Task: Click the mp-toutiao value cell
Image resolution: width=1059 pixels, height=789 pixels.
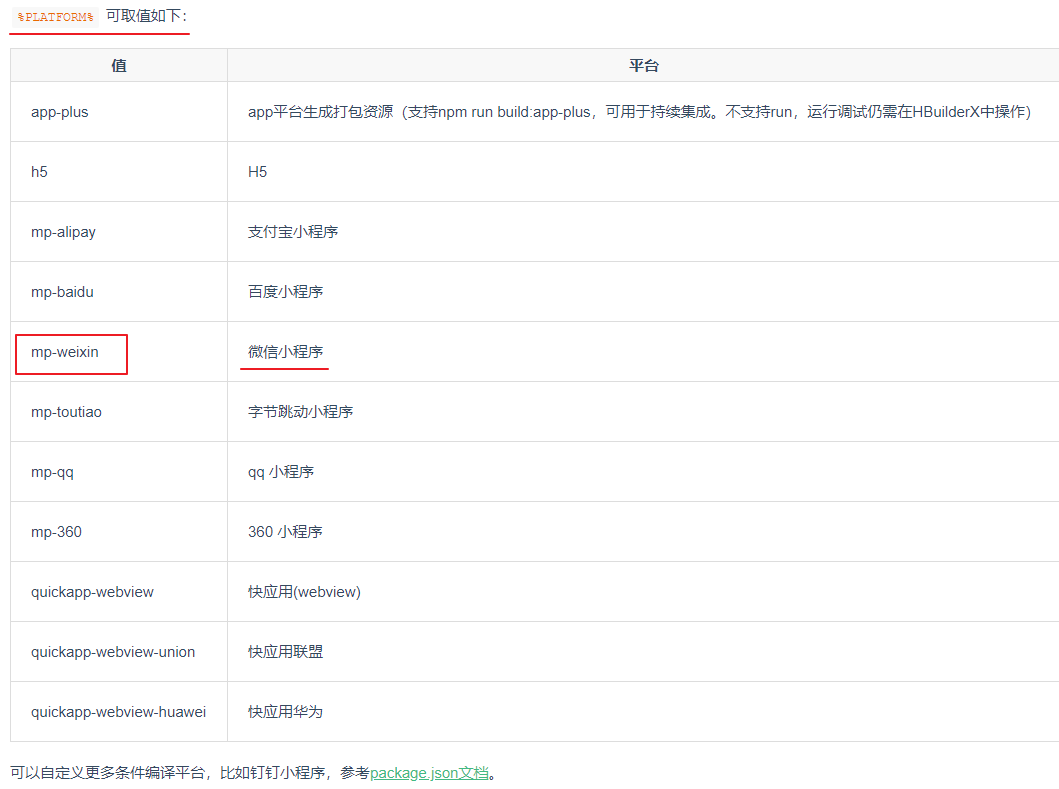Action: coord(119,412)
